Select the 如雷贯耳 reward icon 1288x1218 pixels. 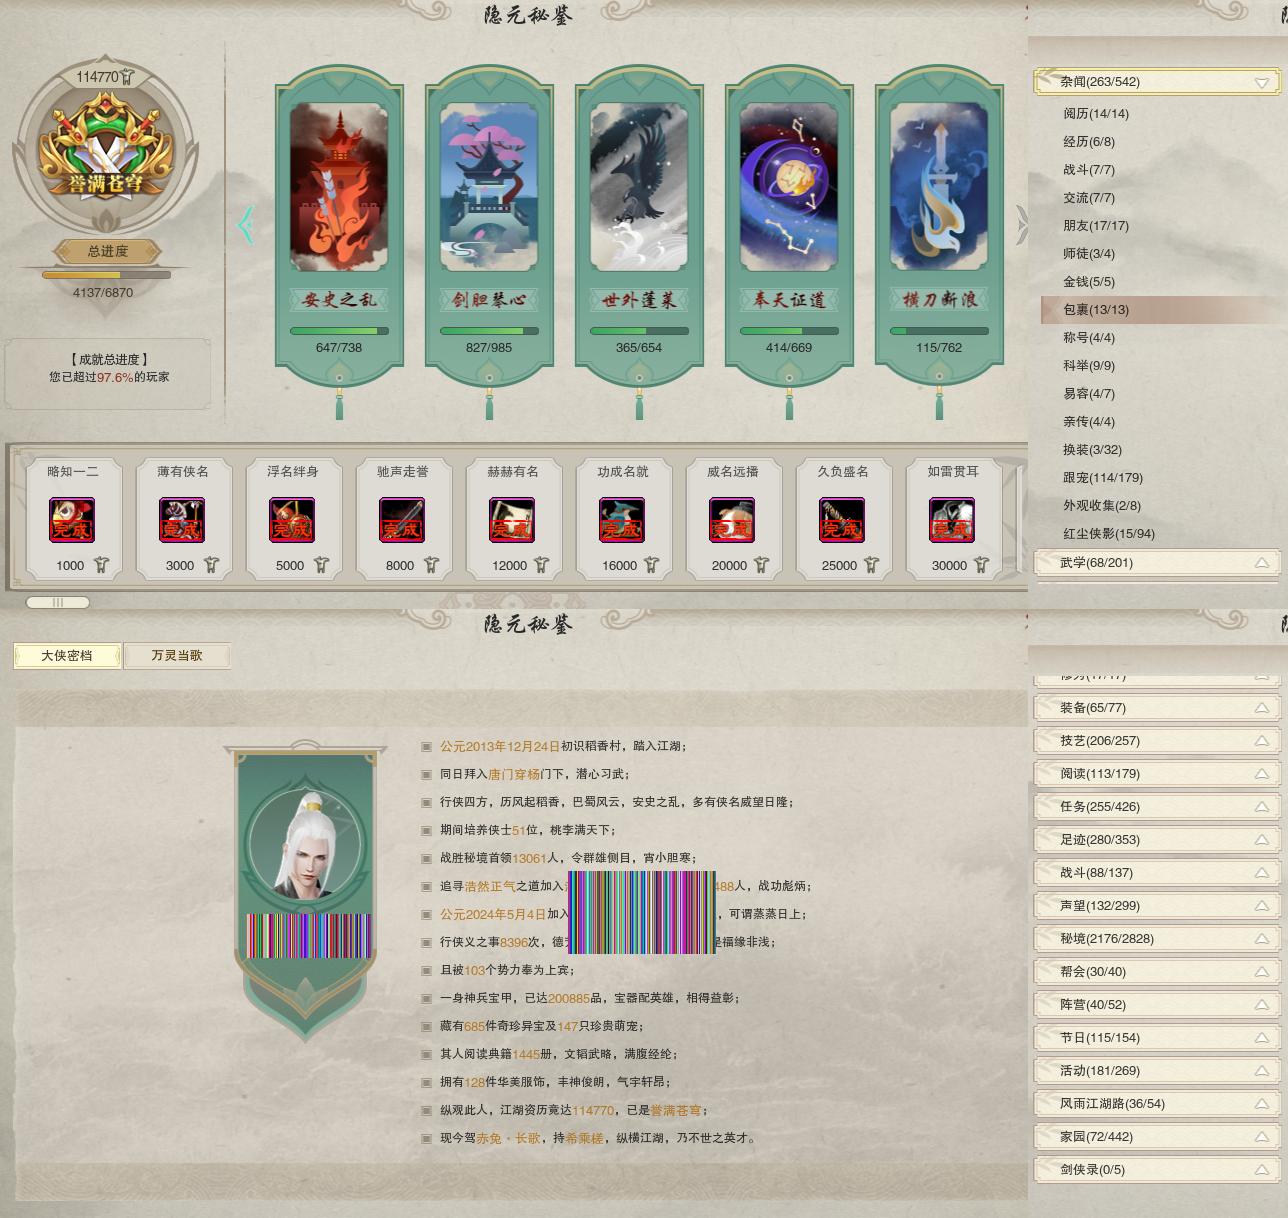pos(952,520)
